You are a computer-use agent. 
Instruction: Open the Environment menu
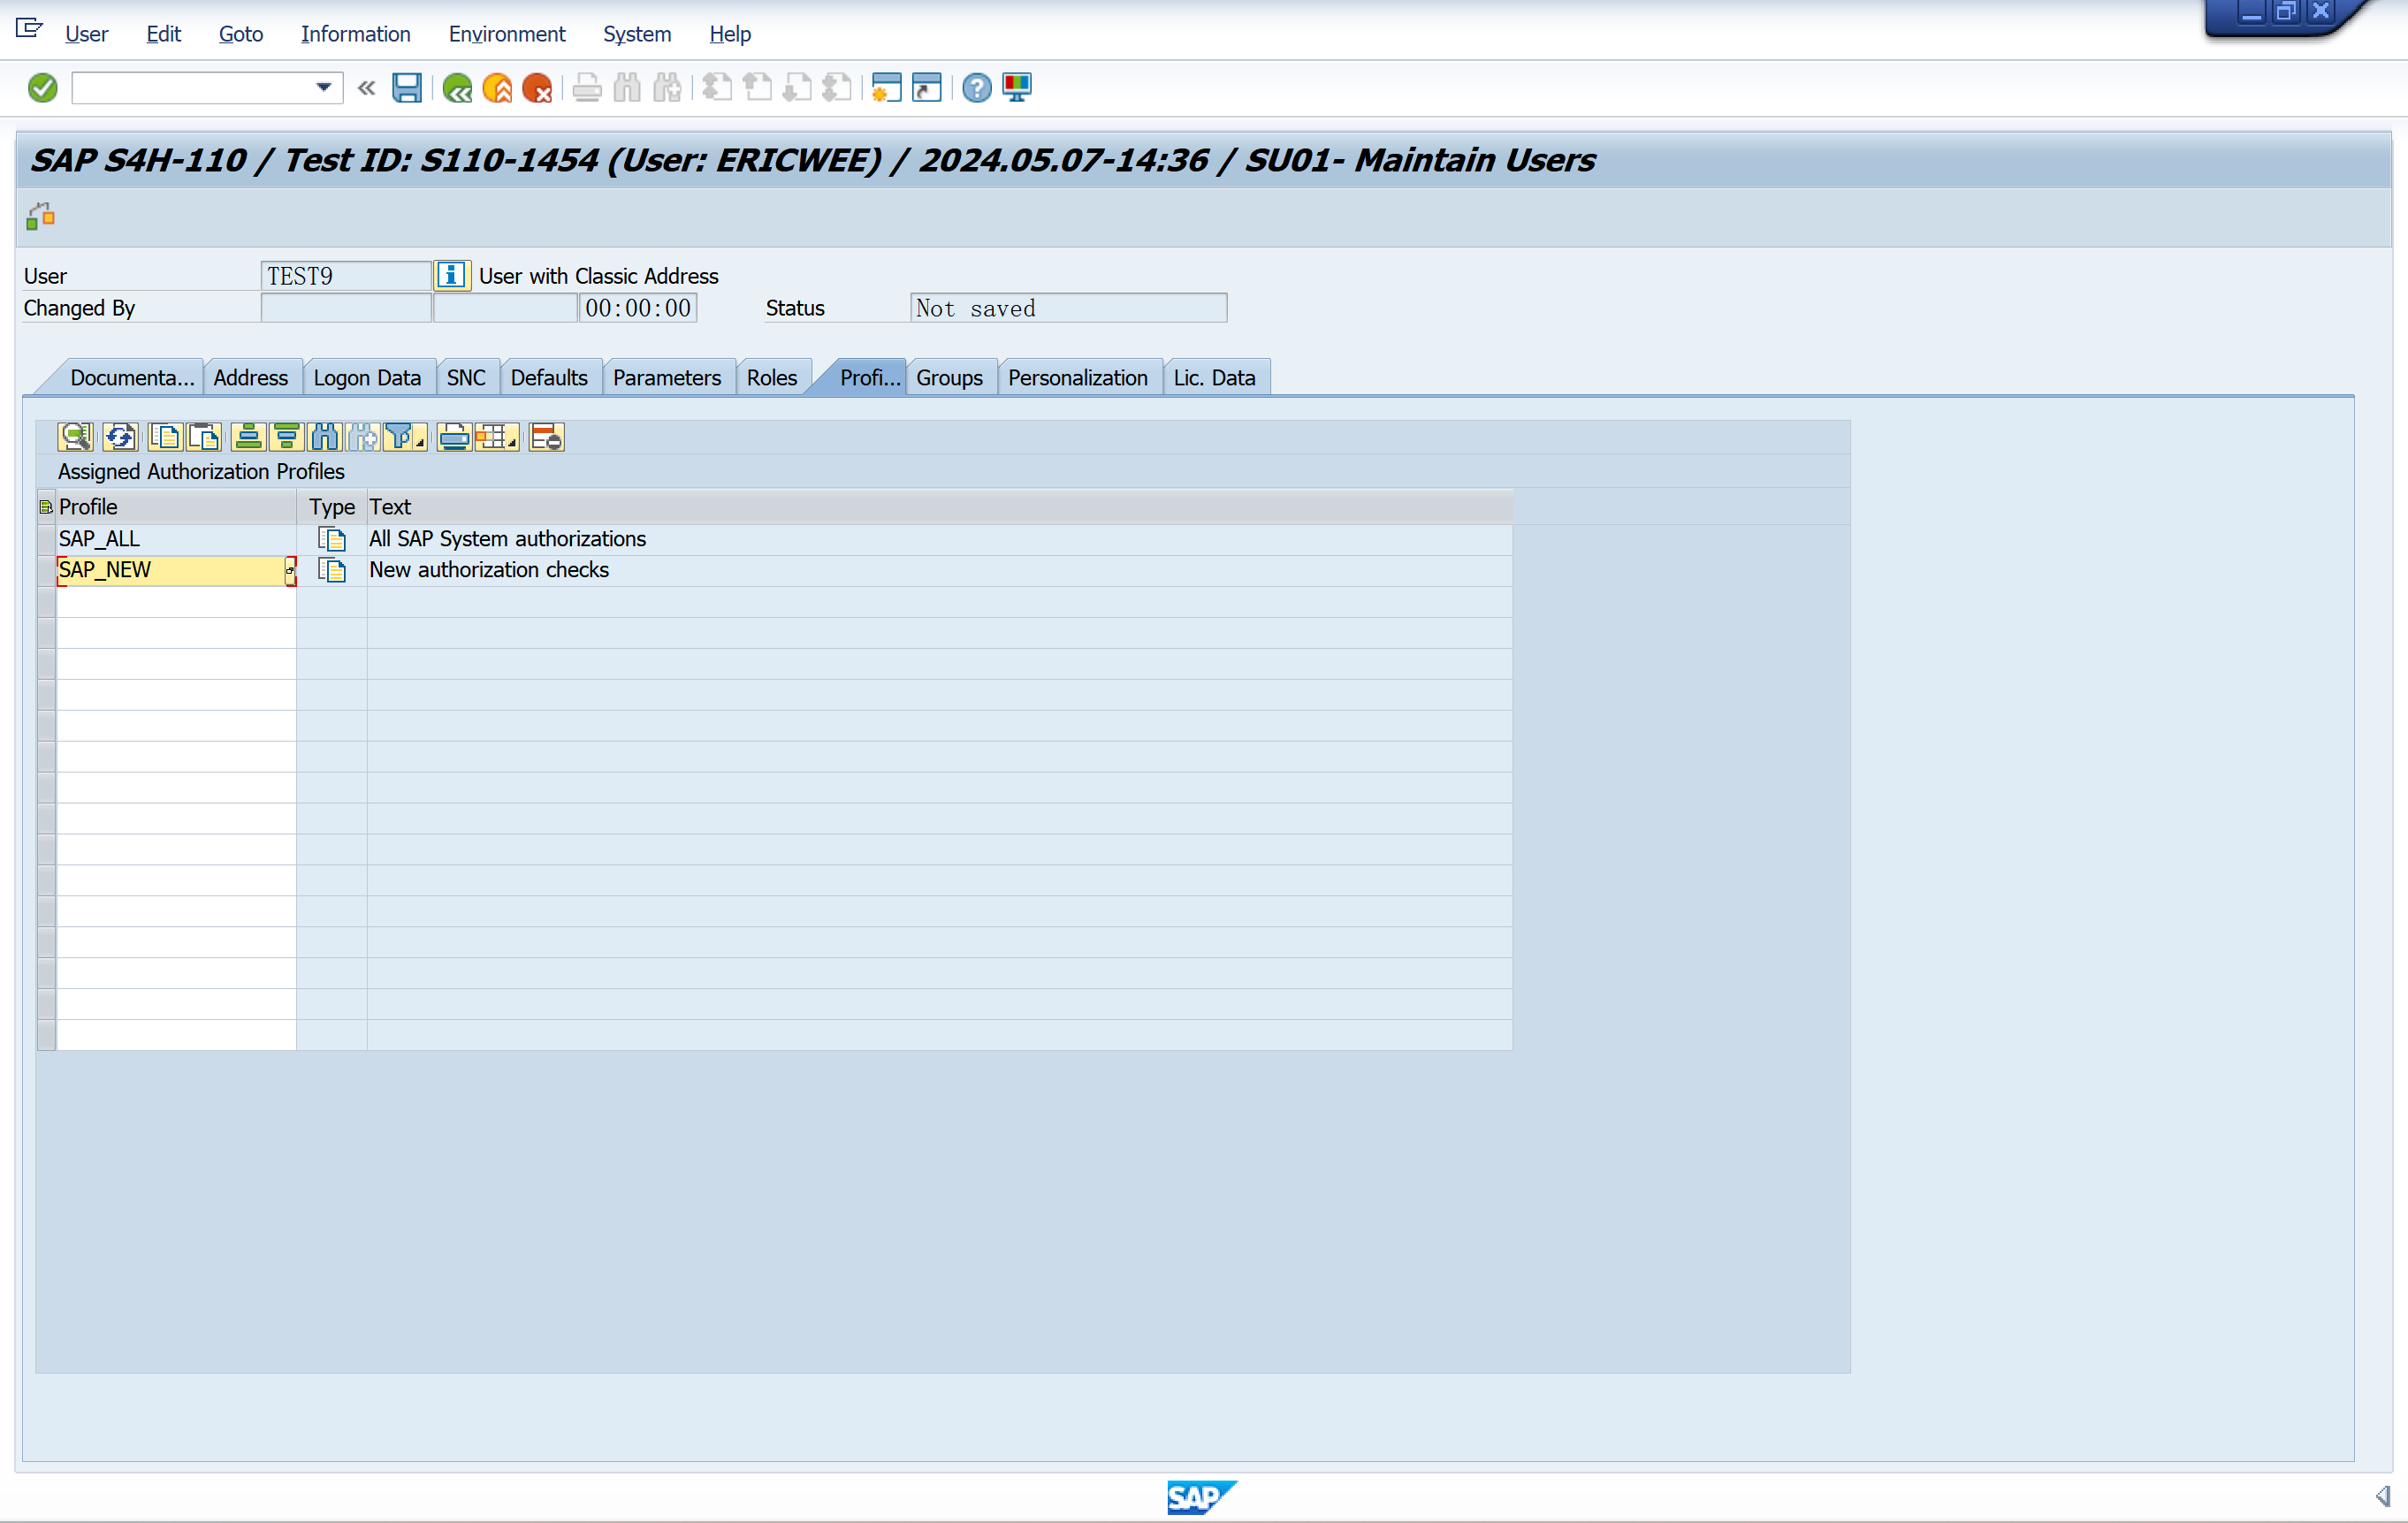pyautogui.click(x=506, y=34)
